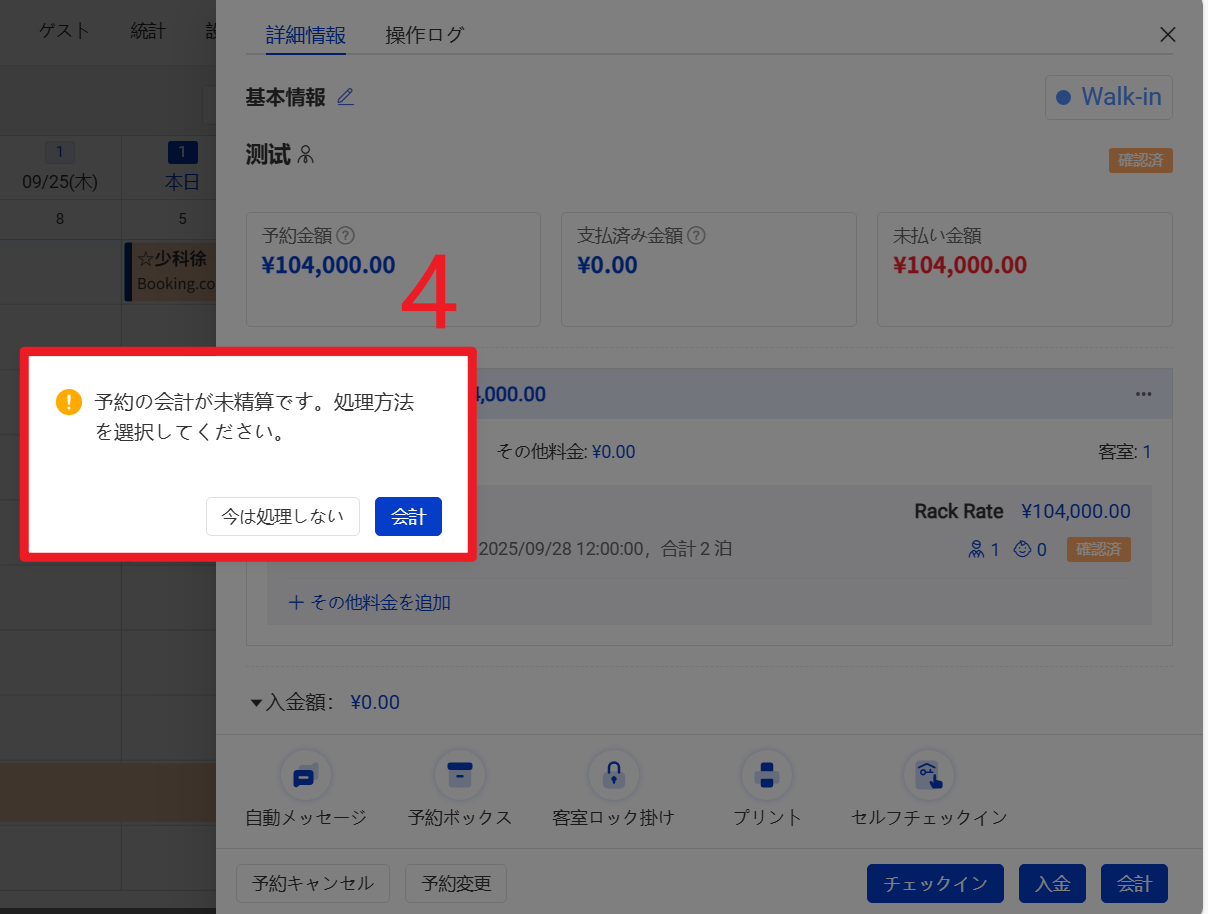The width and height of the screenshot is (1208, 914).
Task: Click 今は処理しない in the dialog
Action: pyautogui.click(x=283, y=517)
